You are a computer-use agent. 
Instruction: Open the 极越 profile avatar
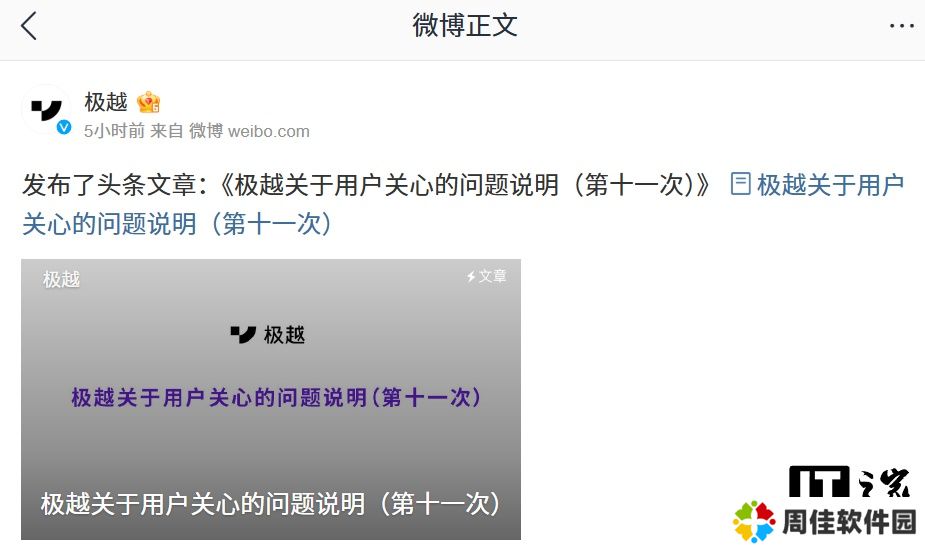(46, 110)
